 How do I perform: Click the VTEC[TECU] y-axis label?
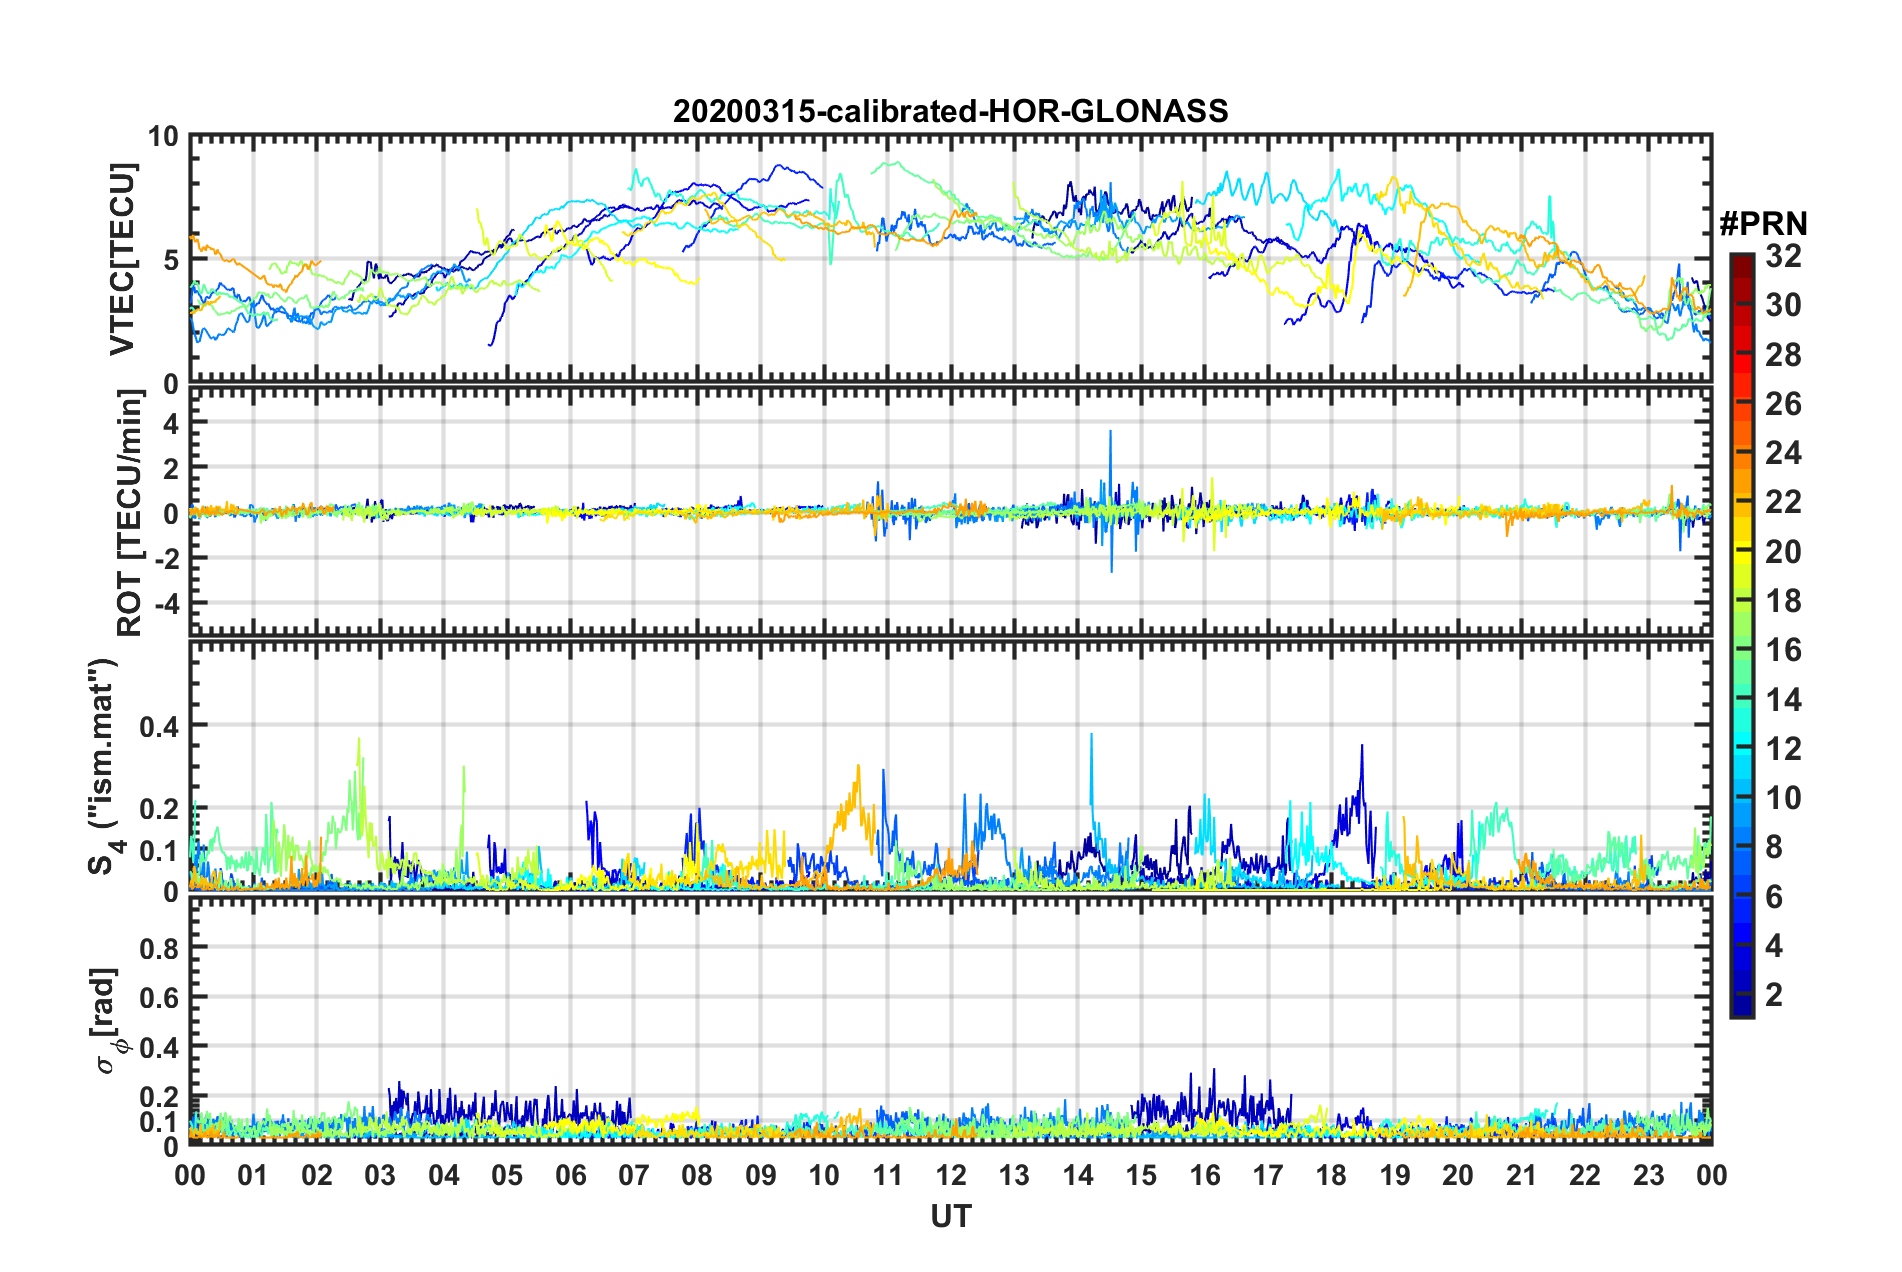point(122,259)
